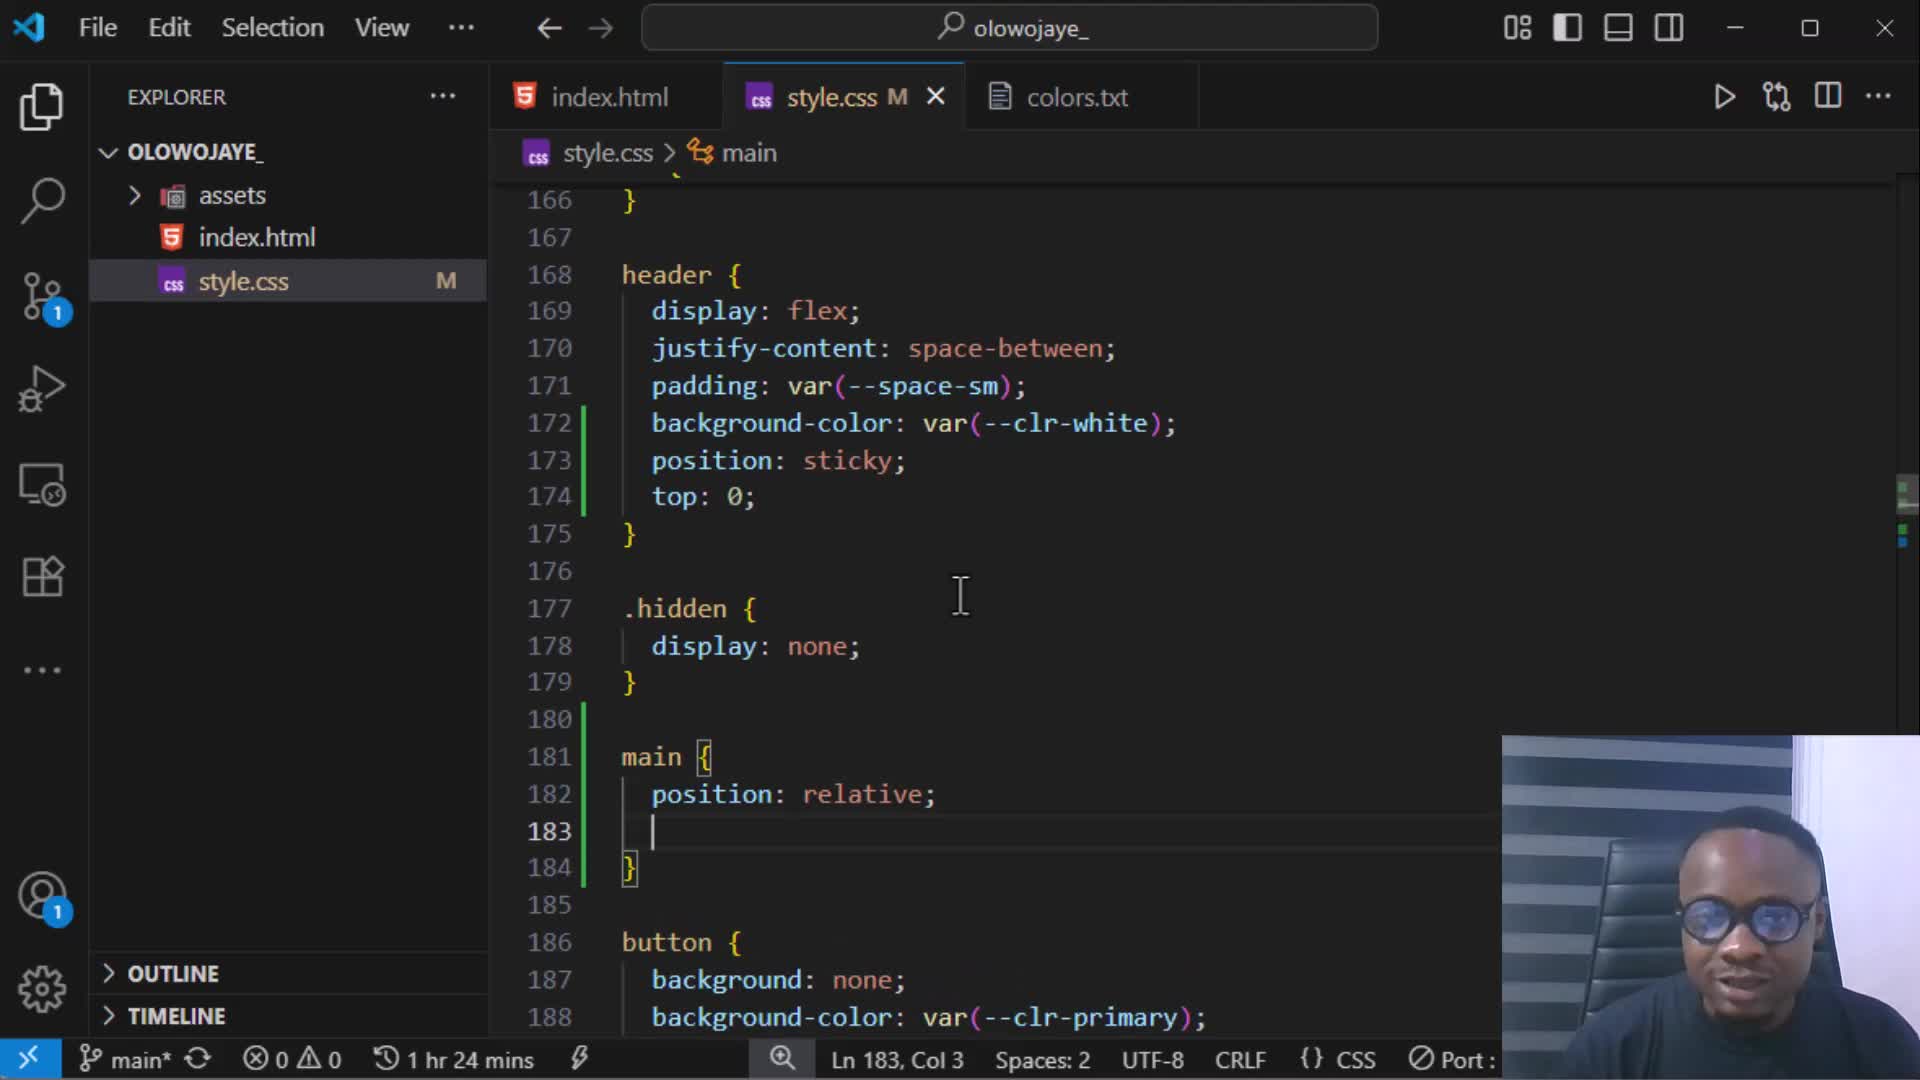Open index.html in the Explorer tree
This screenshot has width=1920, height=1080.
[256, 237]
